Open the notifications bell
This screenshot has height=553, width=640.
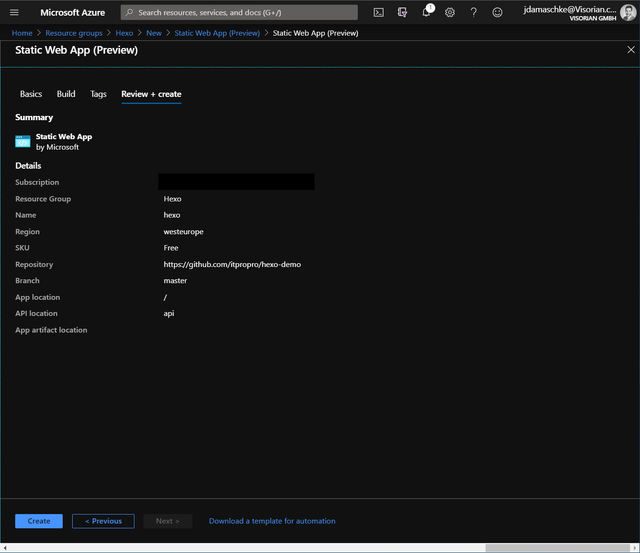coord(427,12)
